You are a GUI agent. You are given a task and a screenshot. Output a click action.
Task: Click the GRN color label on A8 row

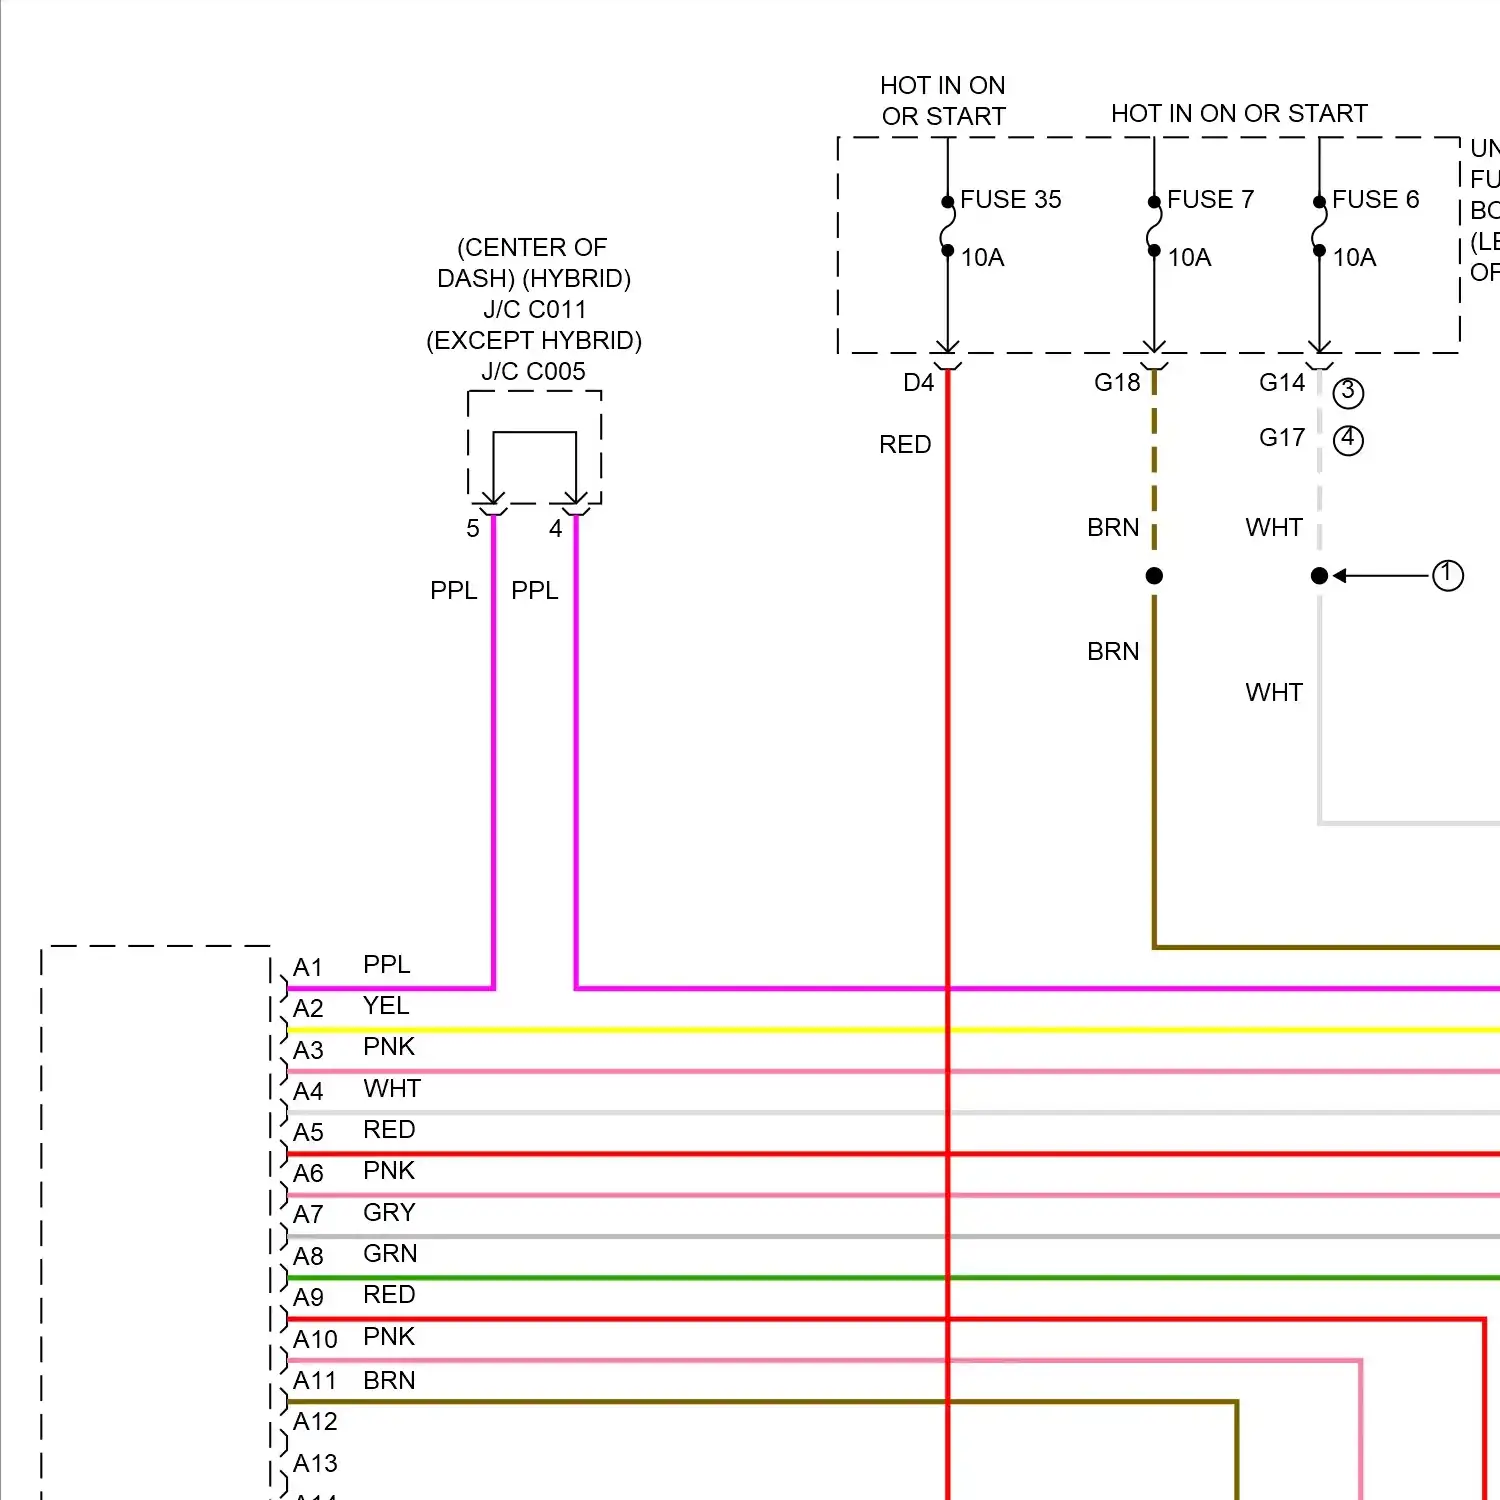coord(390,1254)
